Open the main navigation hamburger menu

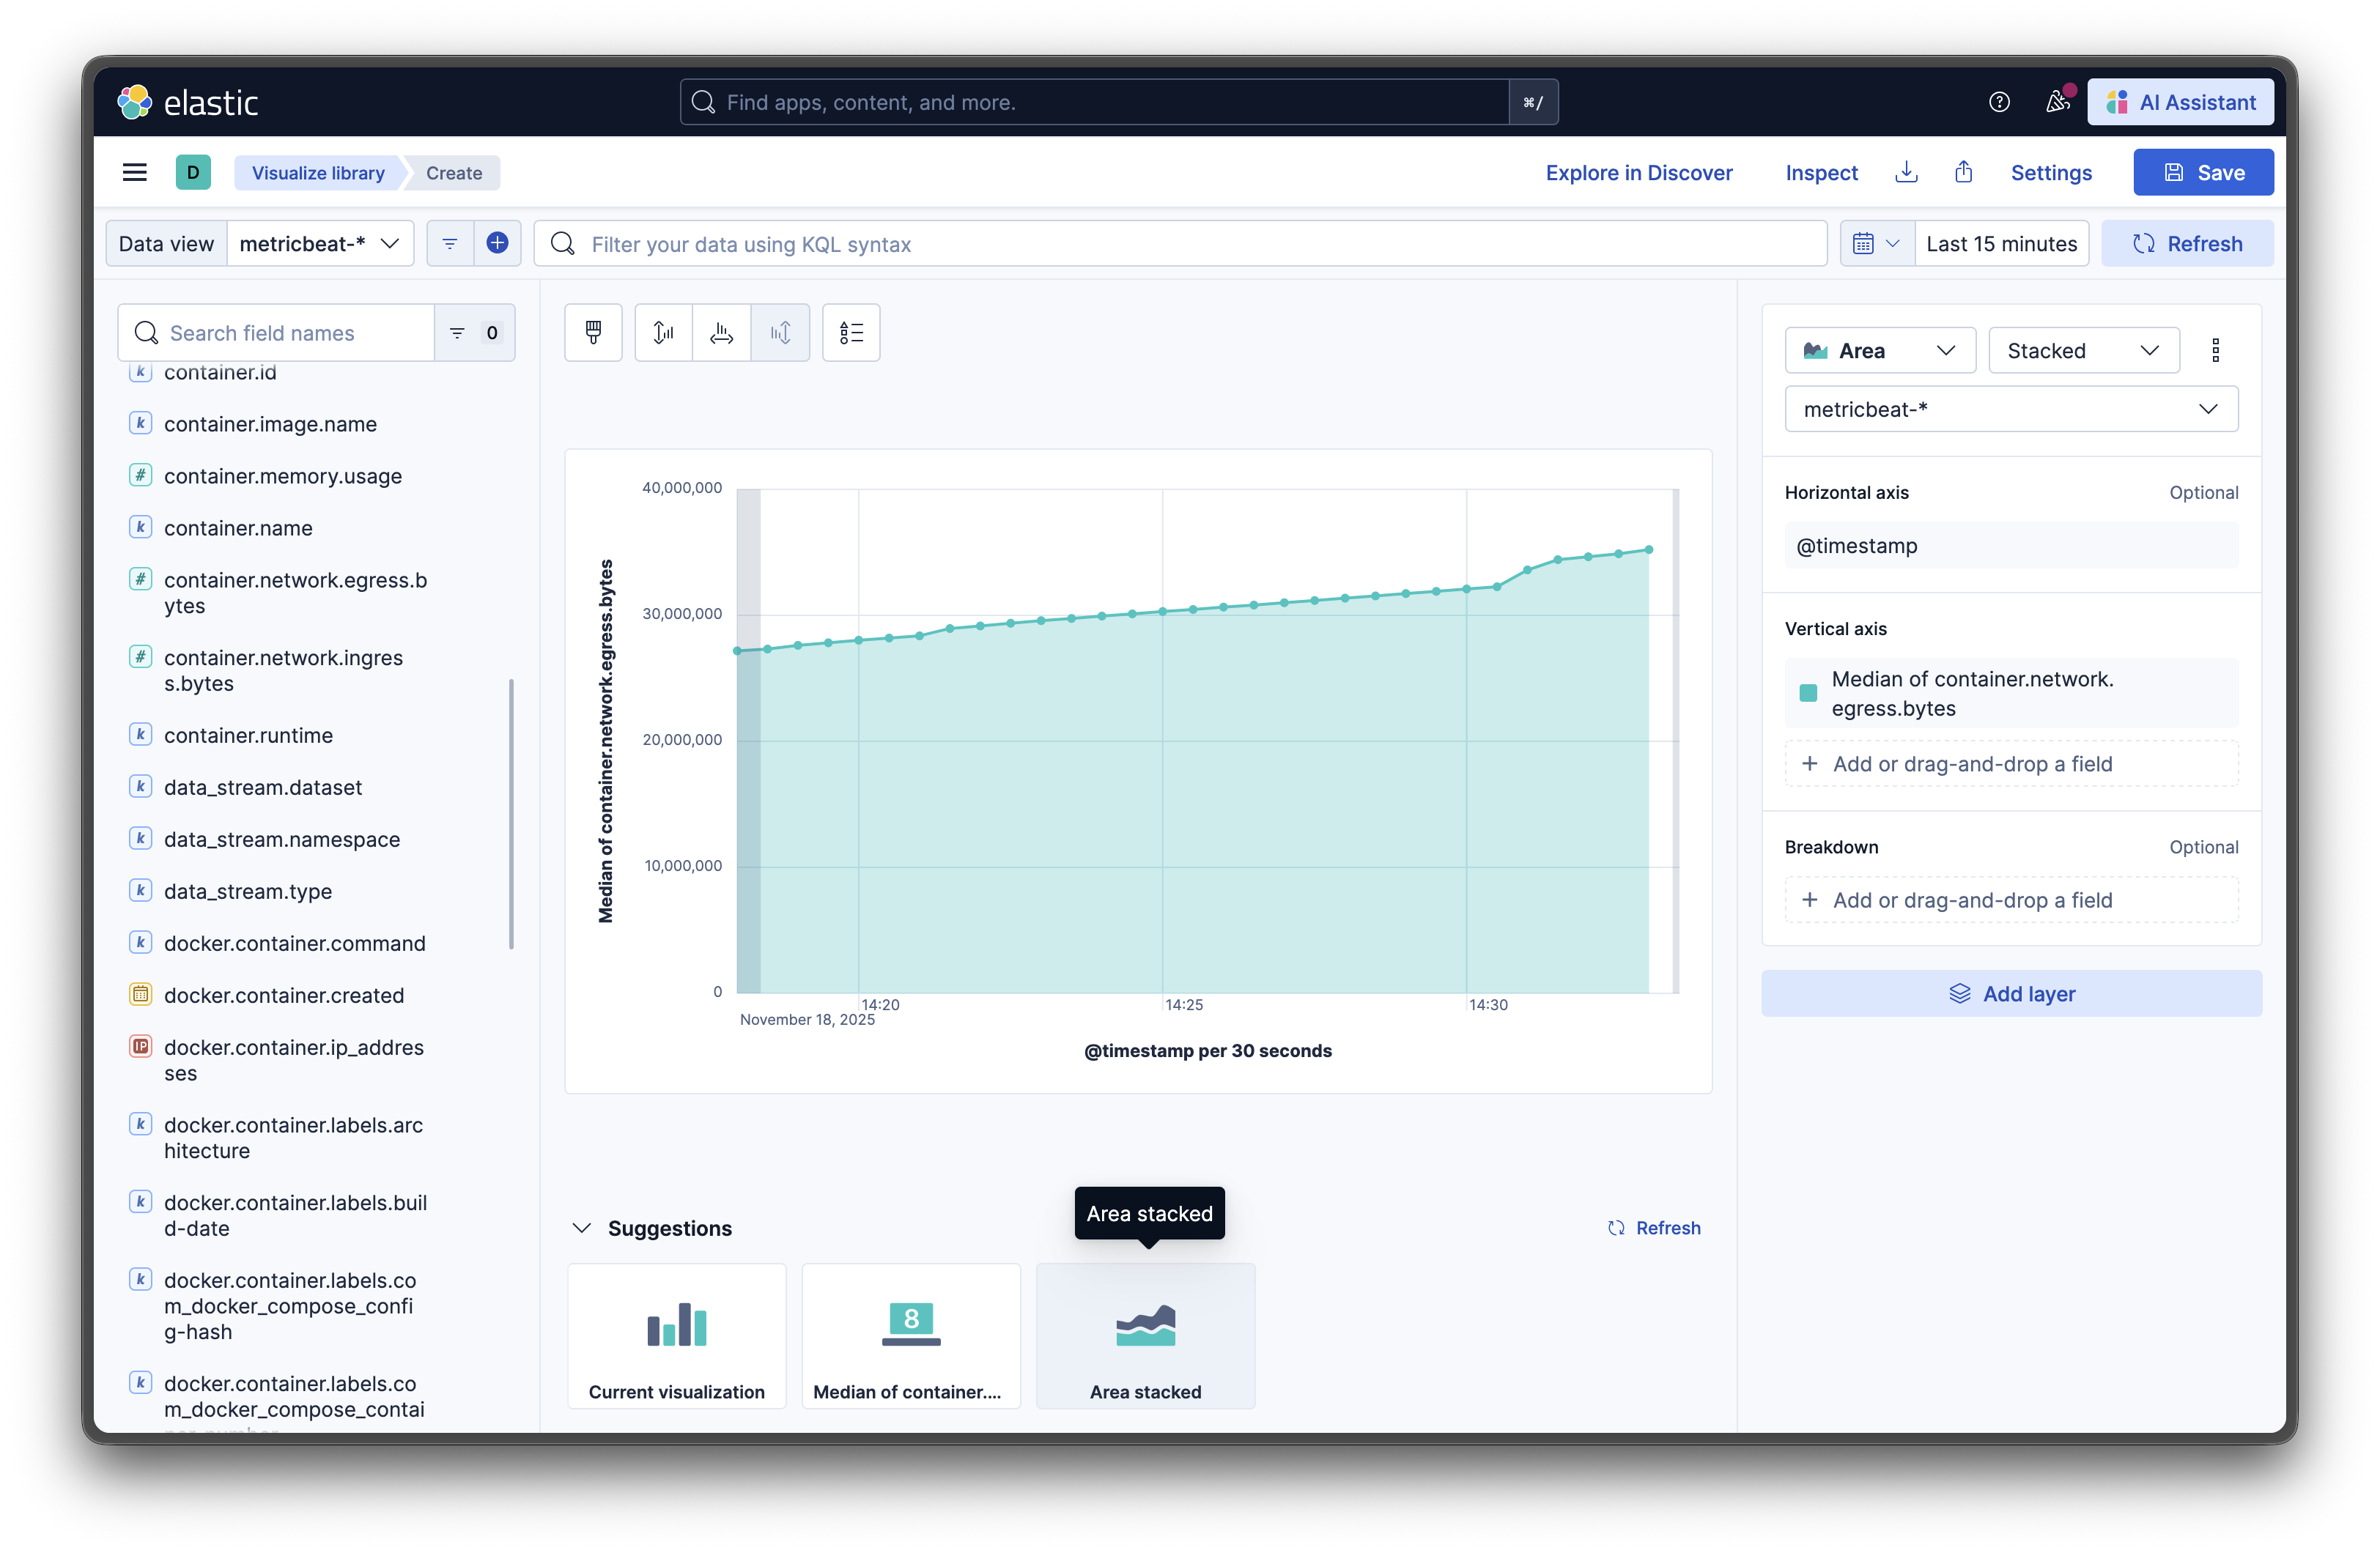134,172
